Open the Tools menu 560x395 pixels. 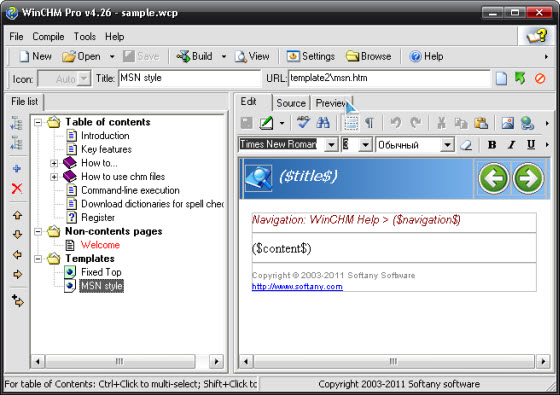click(85, 37)
